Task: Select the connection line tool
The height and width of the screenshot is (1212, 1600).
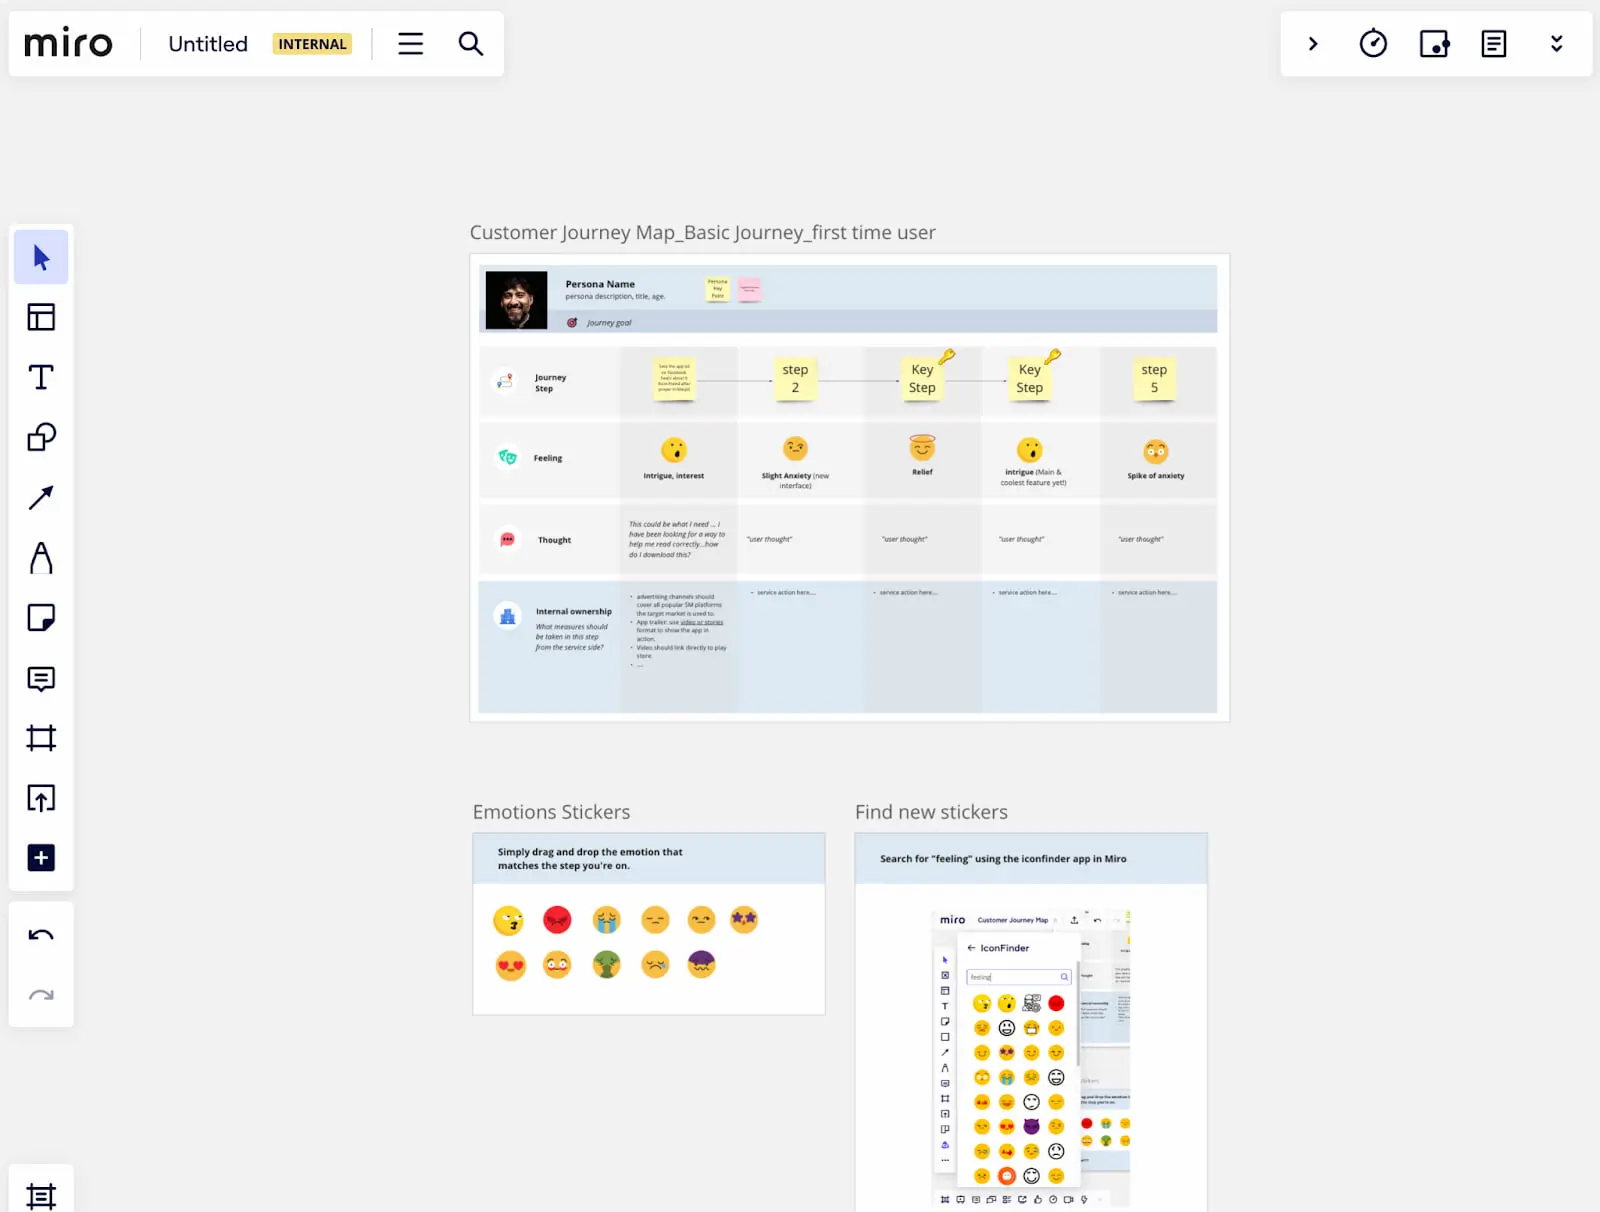Action: pos(40,497)
